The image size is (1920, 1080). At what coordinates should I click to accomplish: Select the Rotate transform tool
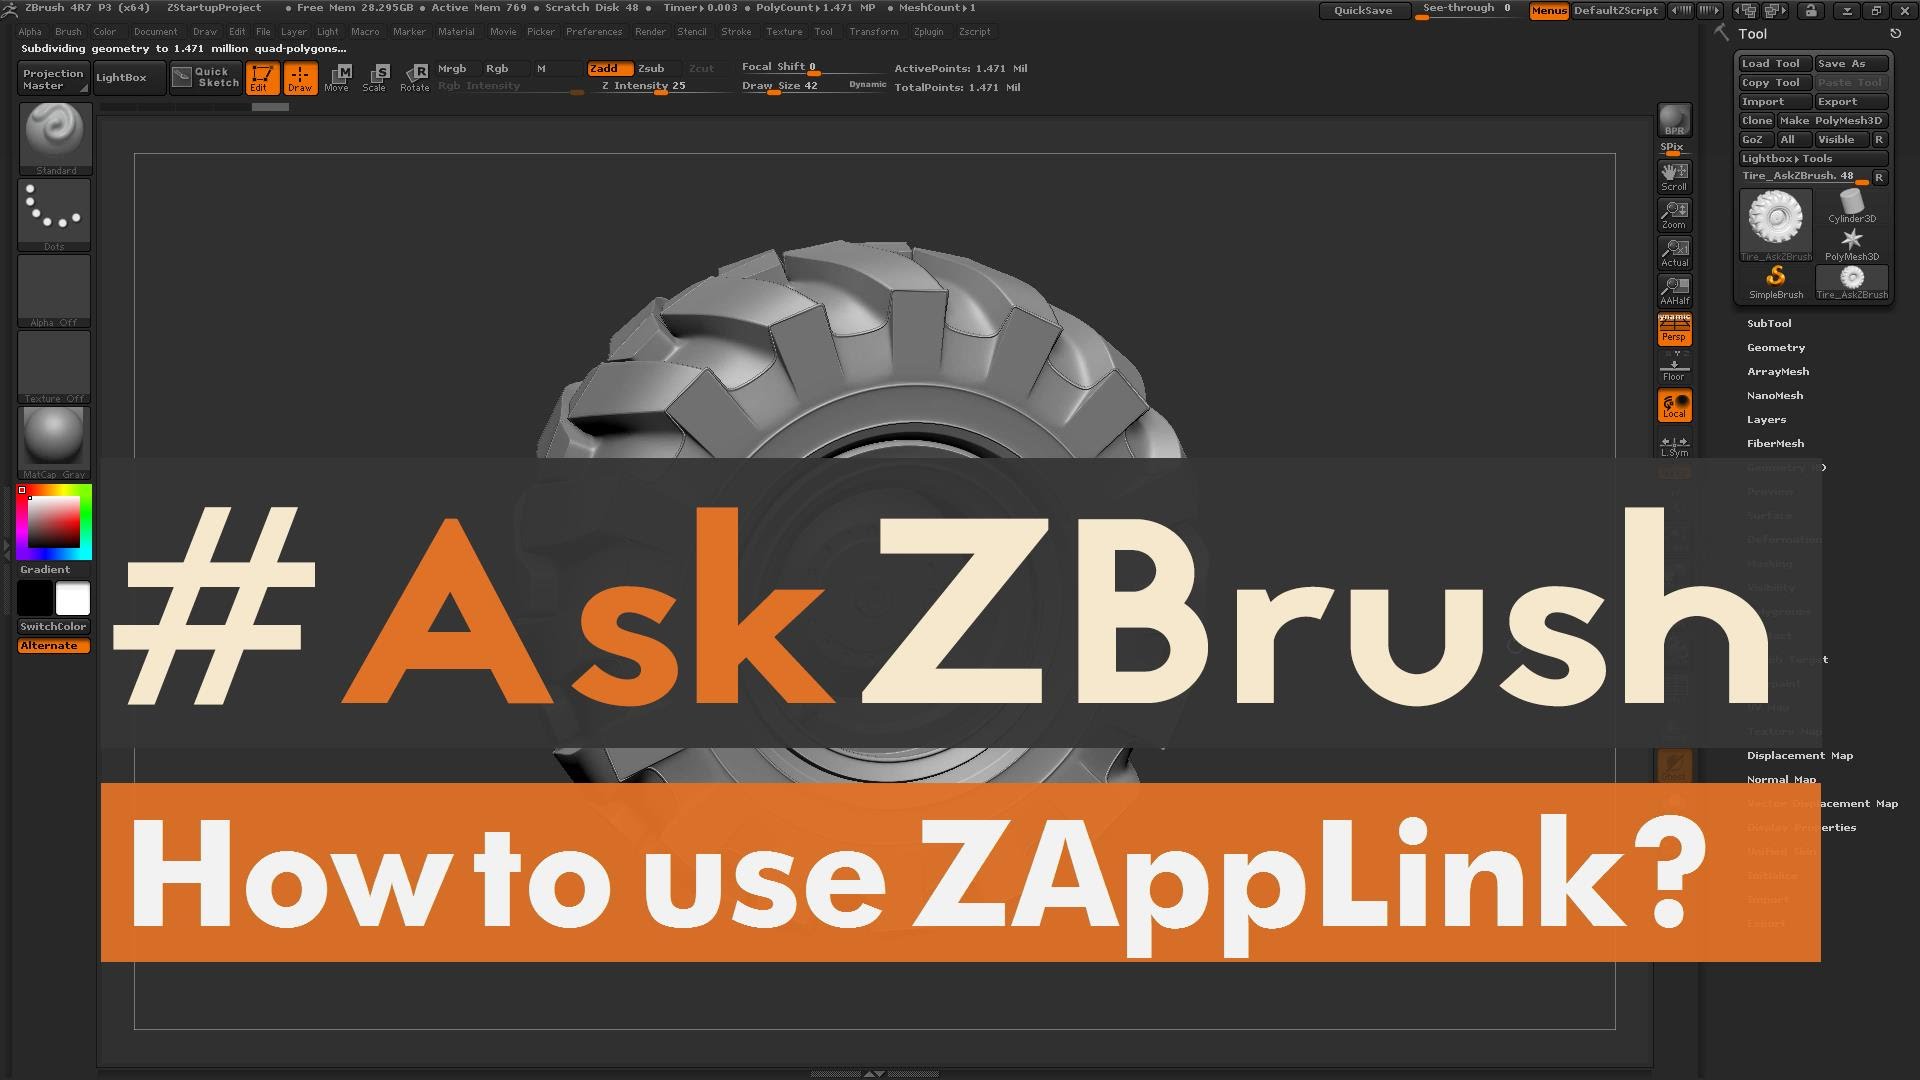click(x=415, y=77)
